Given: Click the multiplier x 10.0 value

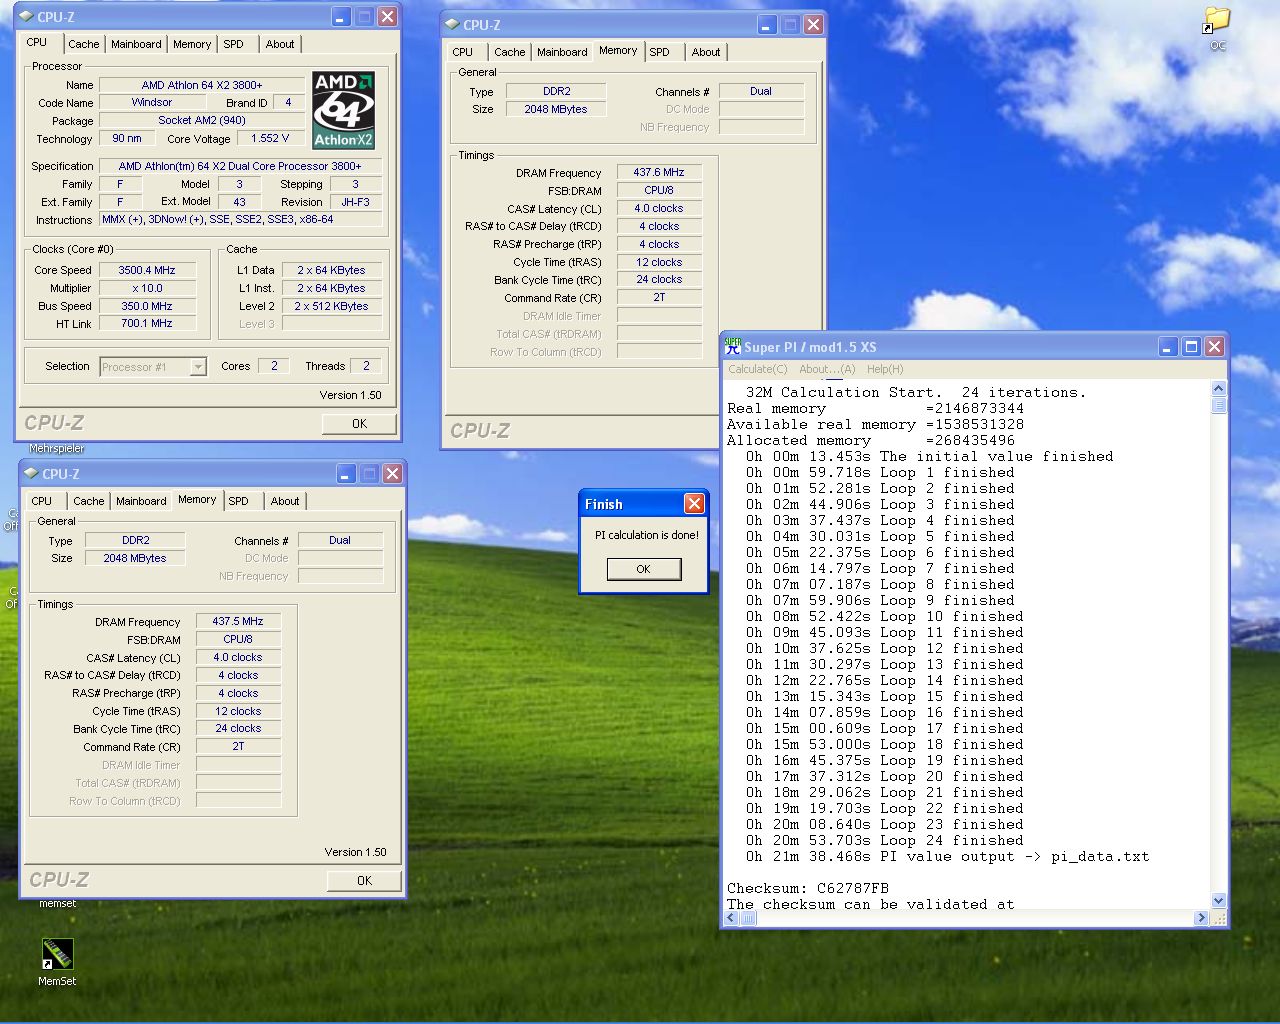Looking at the screenshot, I should 147,289.
